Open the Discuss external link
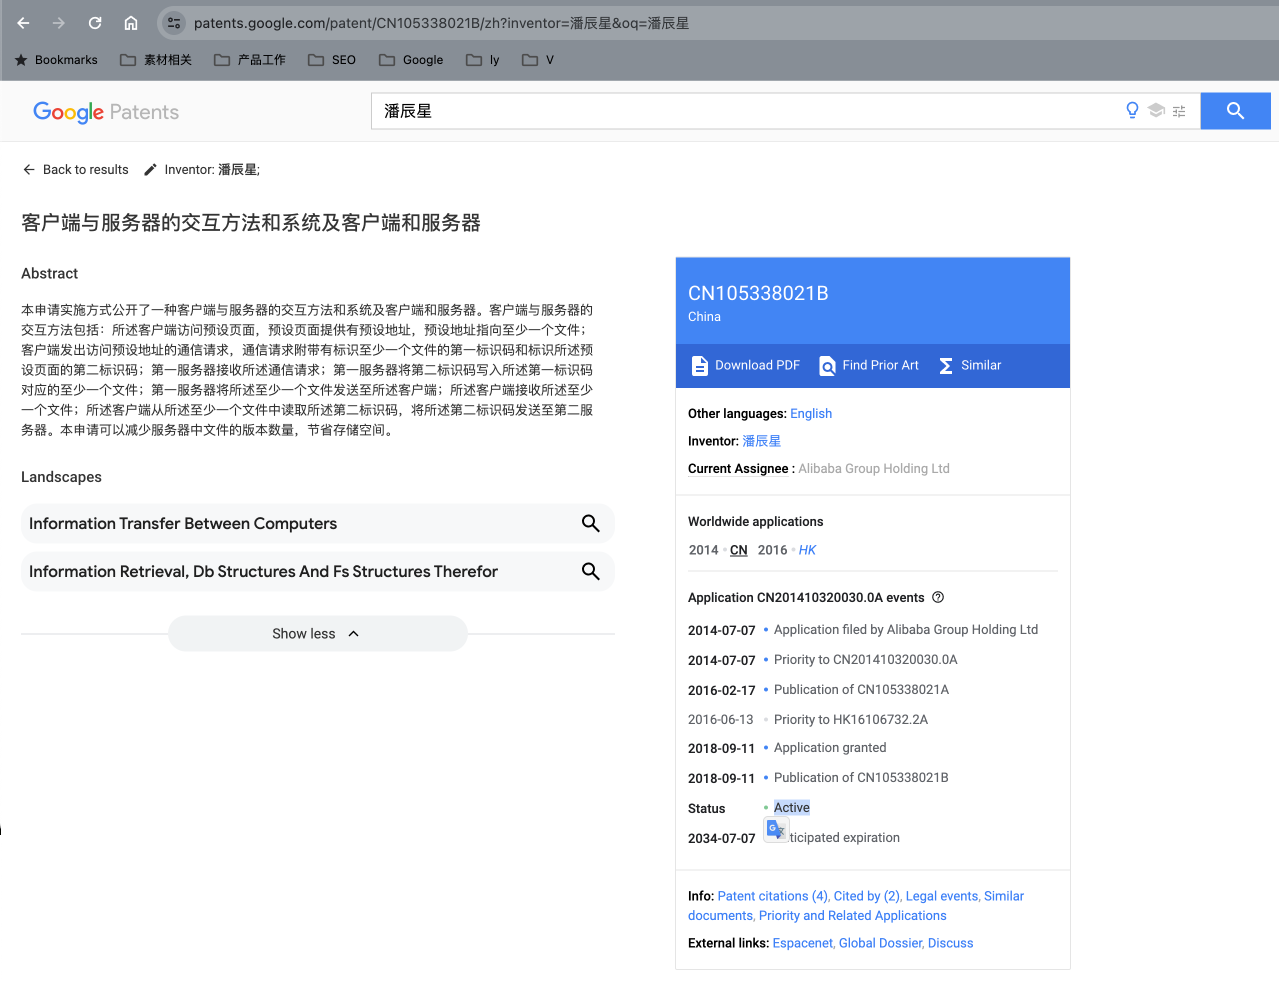The height and width of the screenshot is (981, 1279). pyautogui.click(x=951, y=944)
